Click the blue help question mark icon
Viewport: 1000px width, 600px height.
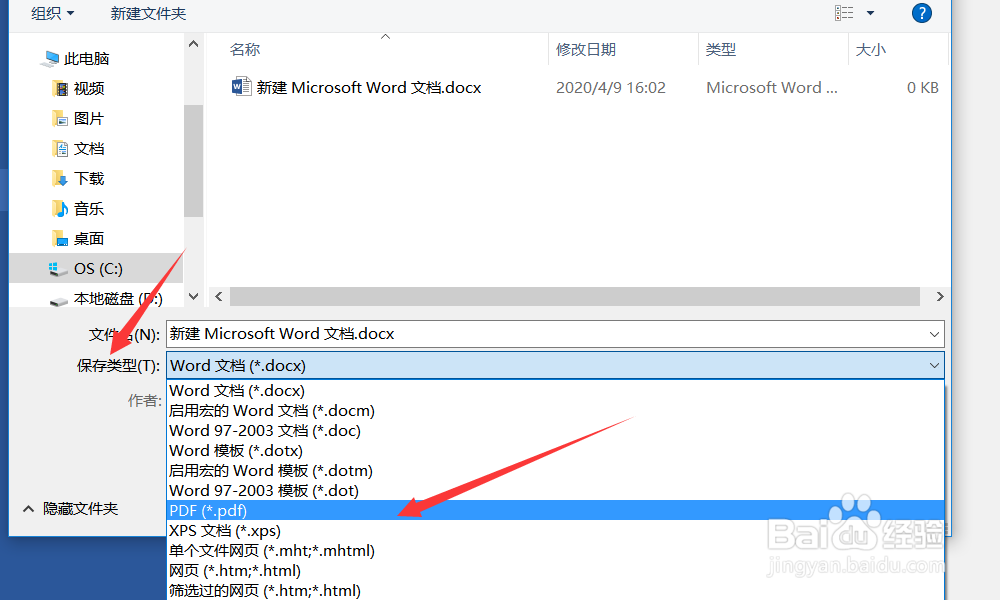pyautogui.click(x=922, y=13)
